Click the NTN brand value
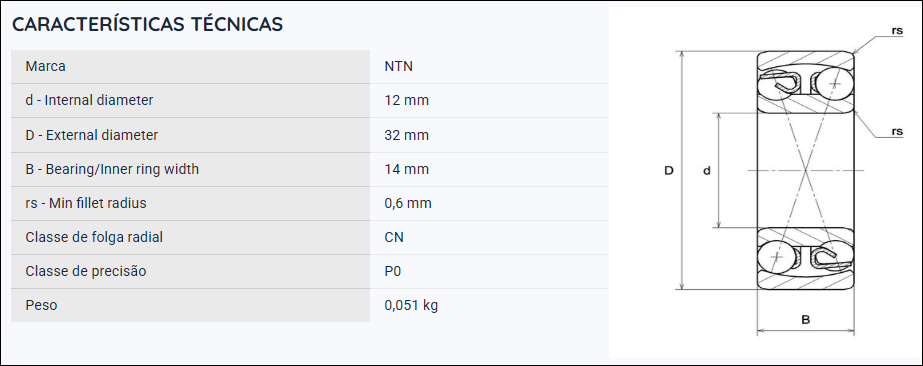Image resolution: width=923 pixels, height=366 pixels. coord(399,66)
